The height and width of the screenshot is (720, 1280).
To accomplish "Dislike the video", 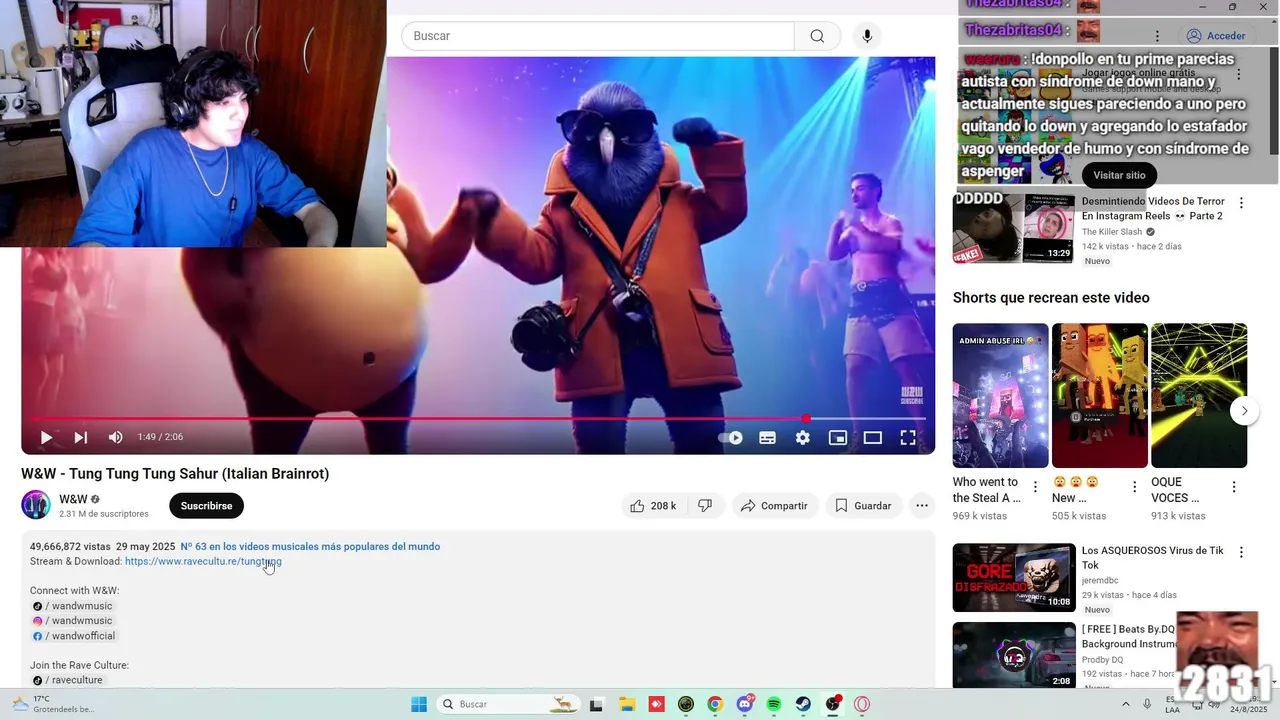I will tap(705, 506).
